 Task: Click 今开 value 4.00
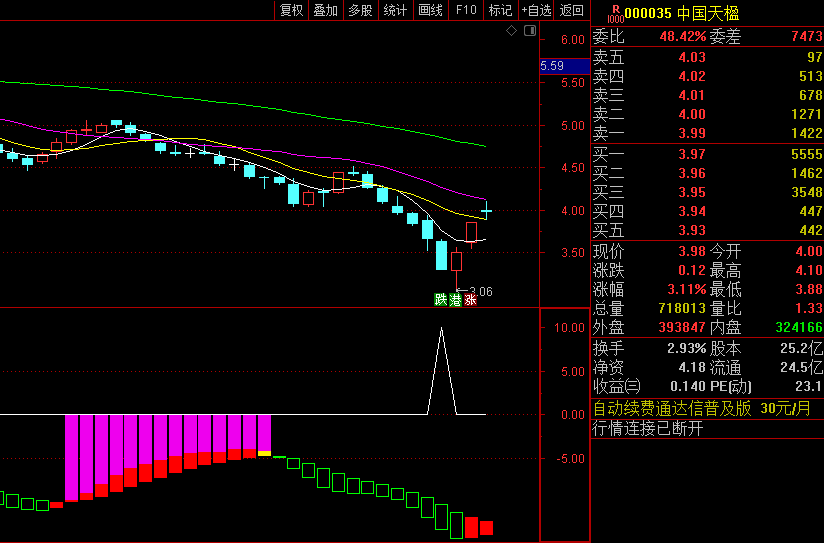coord(809,251)
